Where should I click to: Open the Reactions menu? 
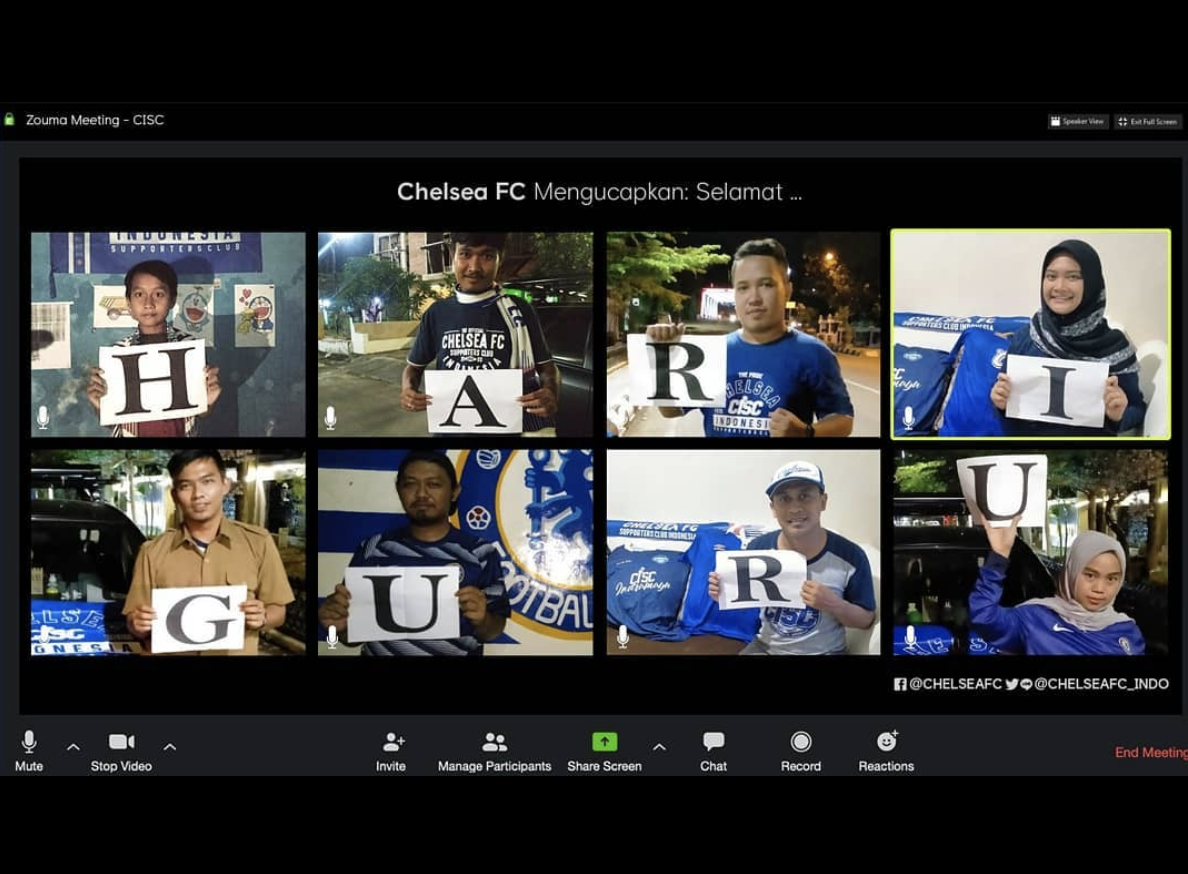[x=886, y=742]
